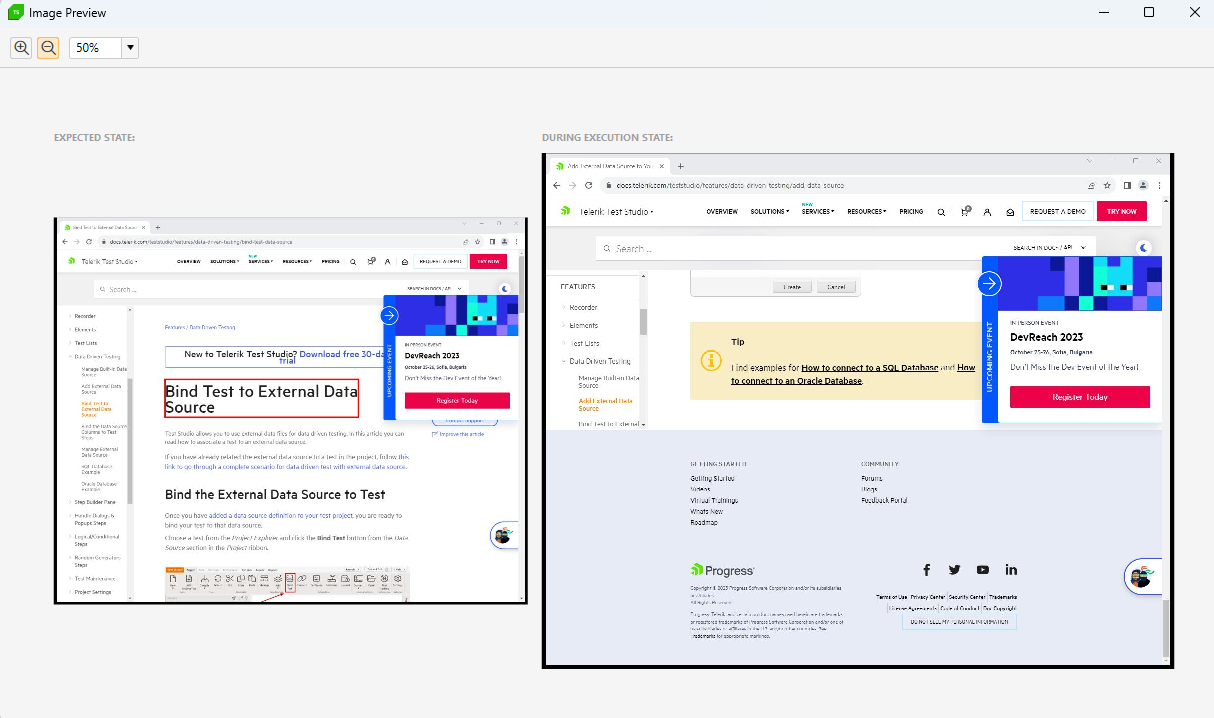Open the 50% zoom level dropdown arrow
This screenshot has height=718, width=1214.
[130, 47]
